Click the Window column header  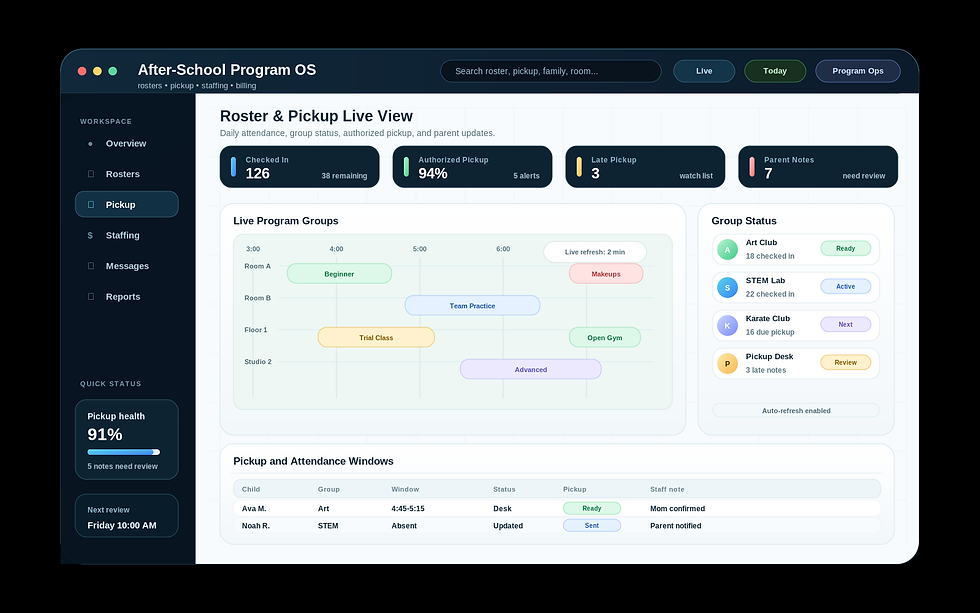[405, 489]
